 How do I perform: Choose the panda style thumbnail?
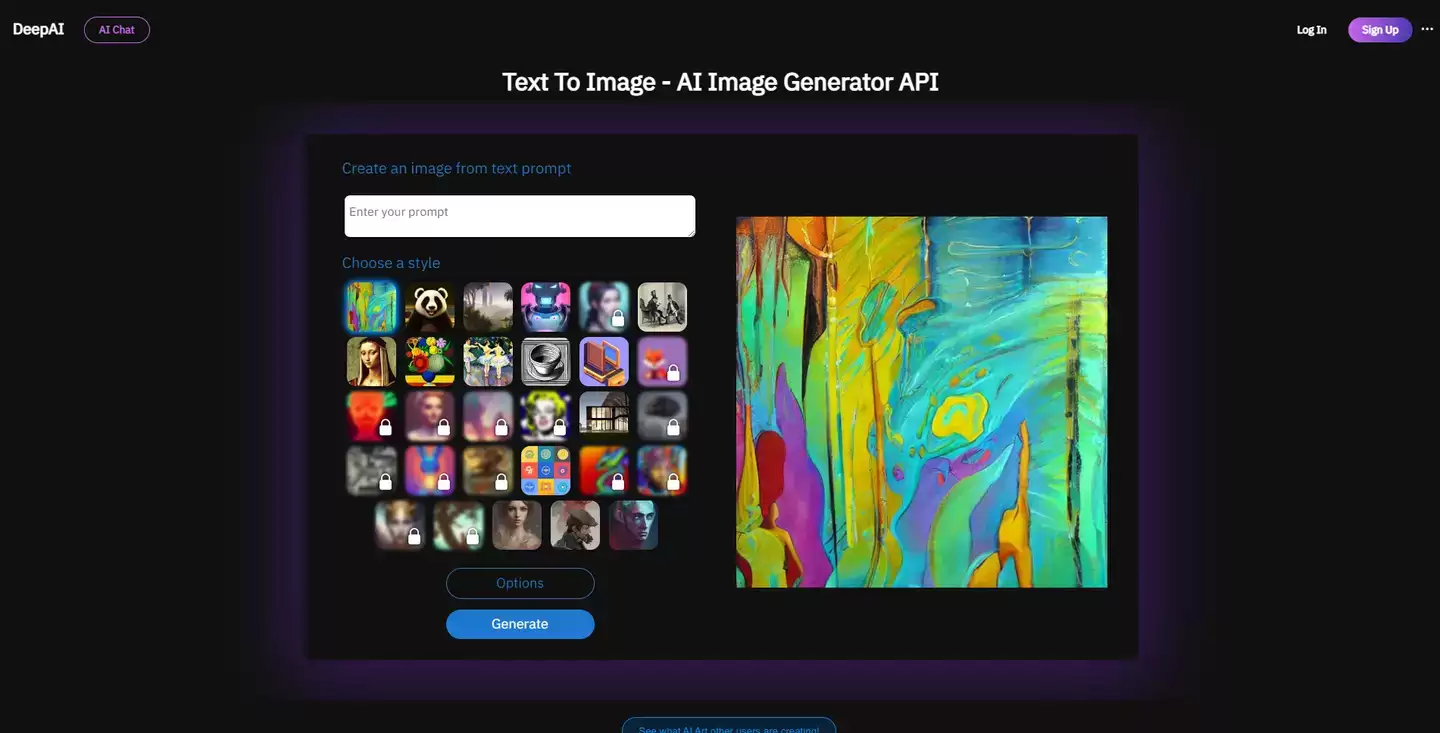[430, 306]
